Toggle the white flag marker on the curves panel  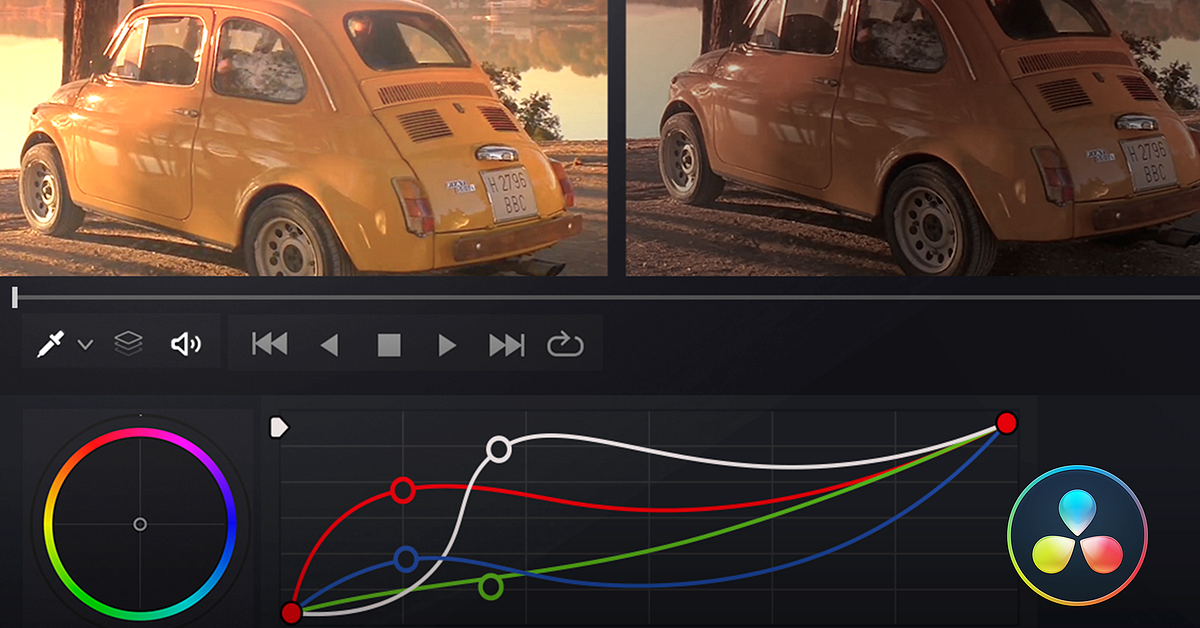pyautogui.click(x=281, y=427)
